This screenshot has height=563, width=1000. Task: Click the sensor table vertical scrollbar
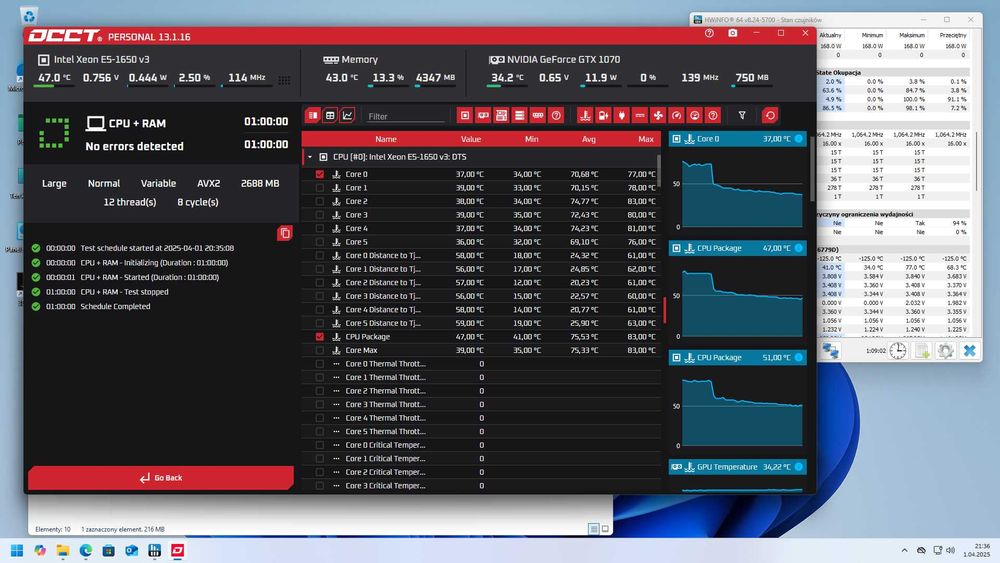click(x=659, y=171)
